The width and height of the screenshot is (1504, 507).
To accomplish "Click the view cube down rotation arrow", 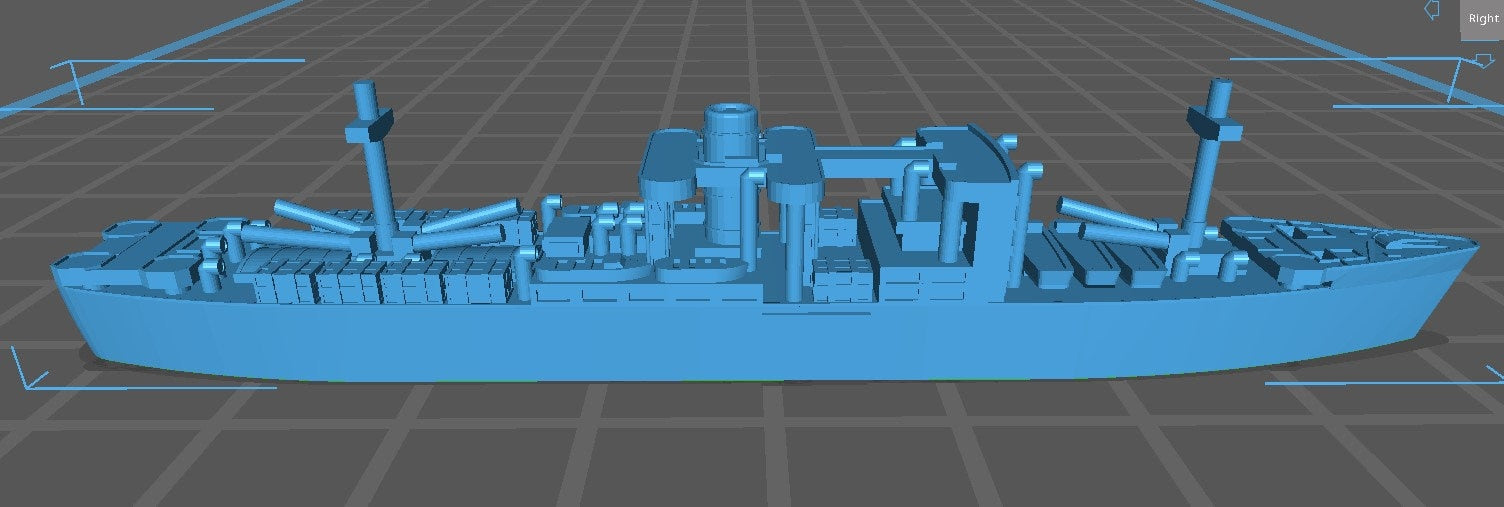I will 1484,61.
